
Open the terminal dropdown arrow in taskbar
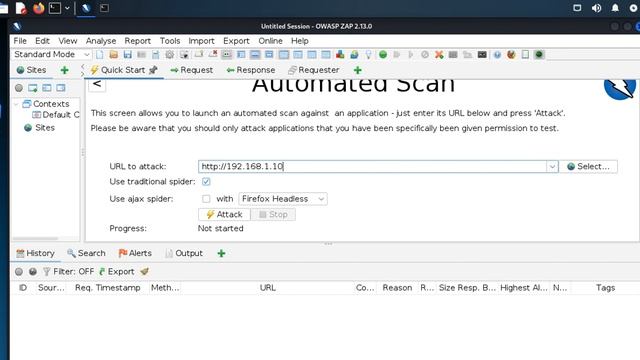[x=67, y=8]
